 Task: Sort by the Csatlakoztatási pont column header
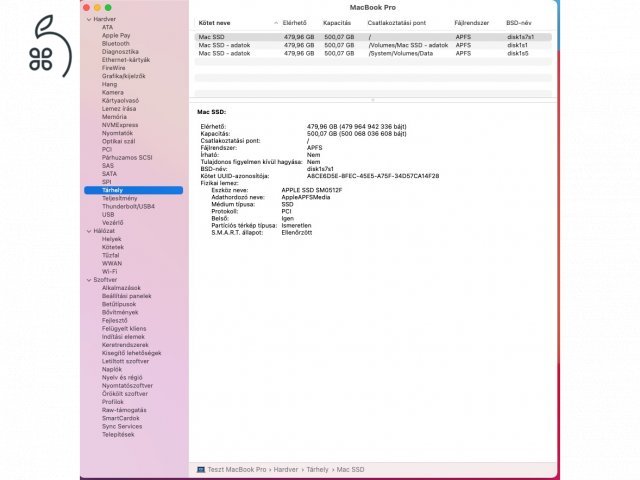click(x=396, y=23)
